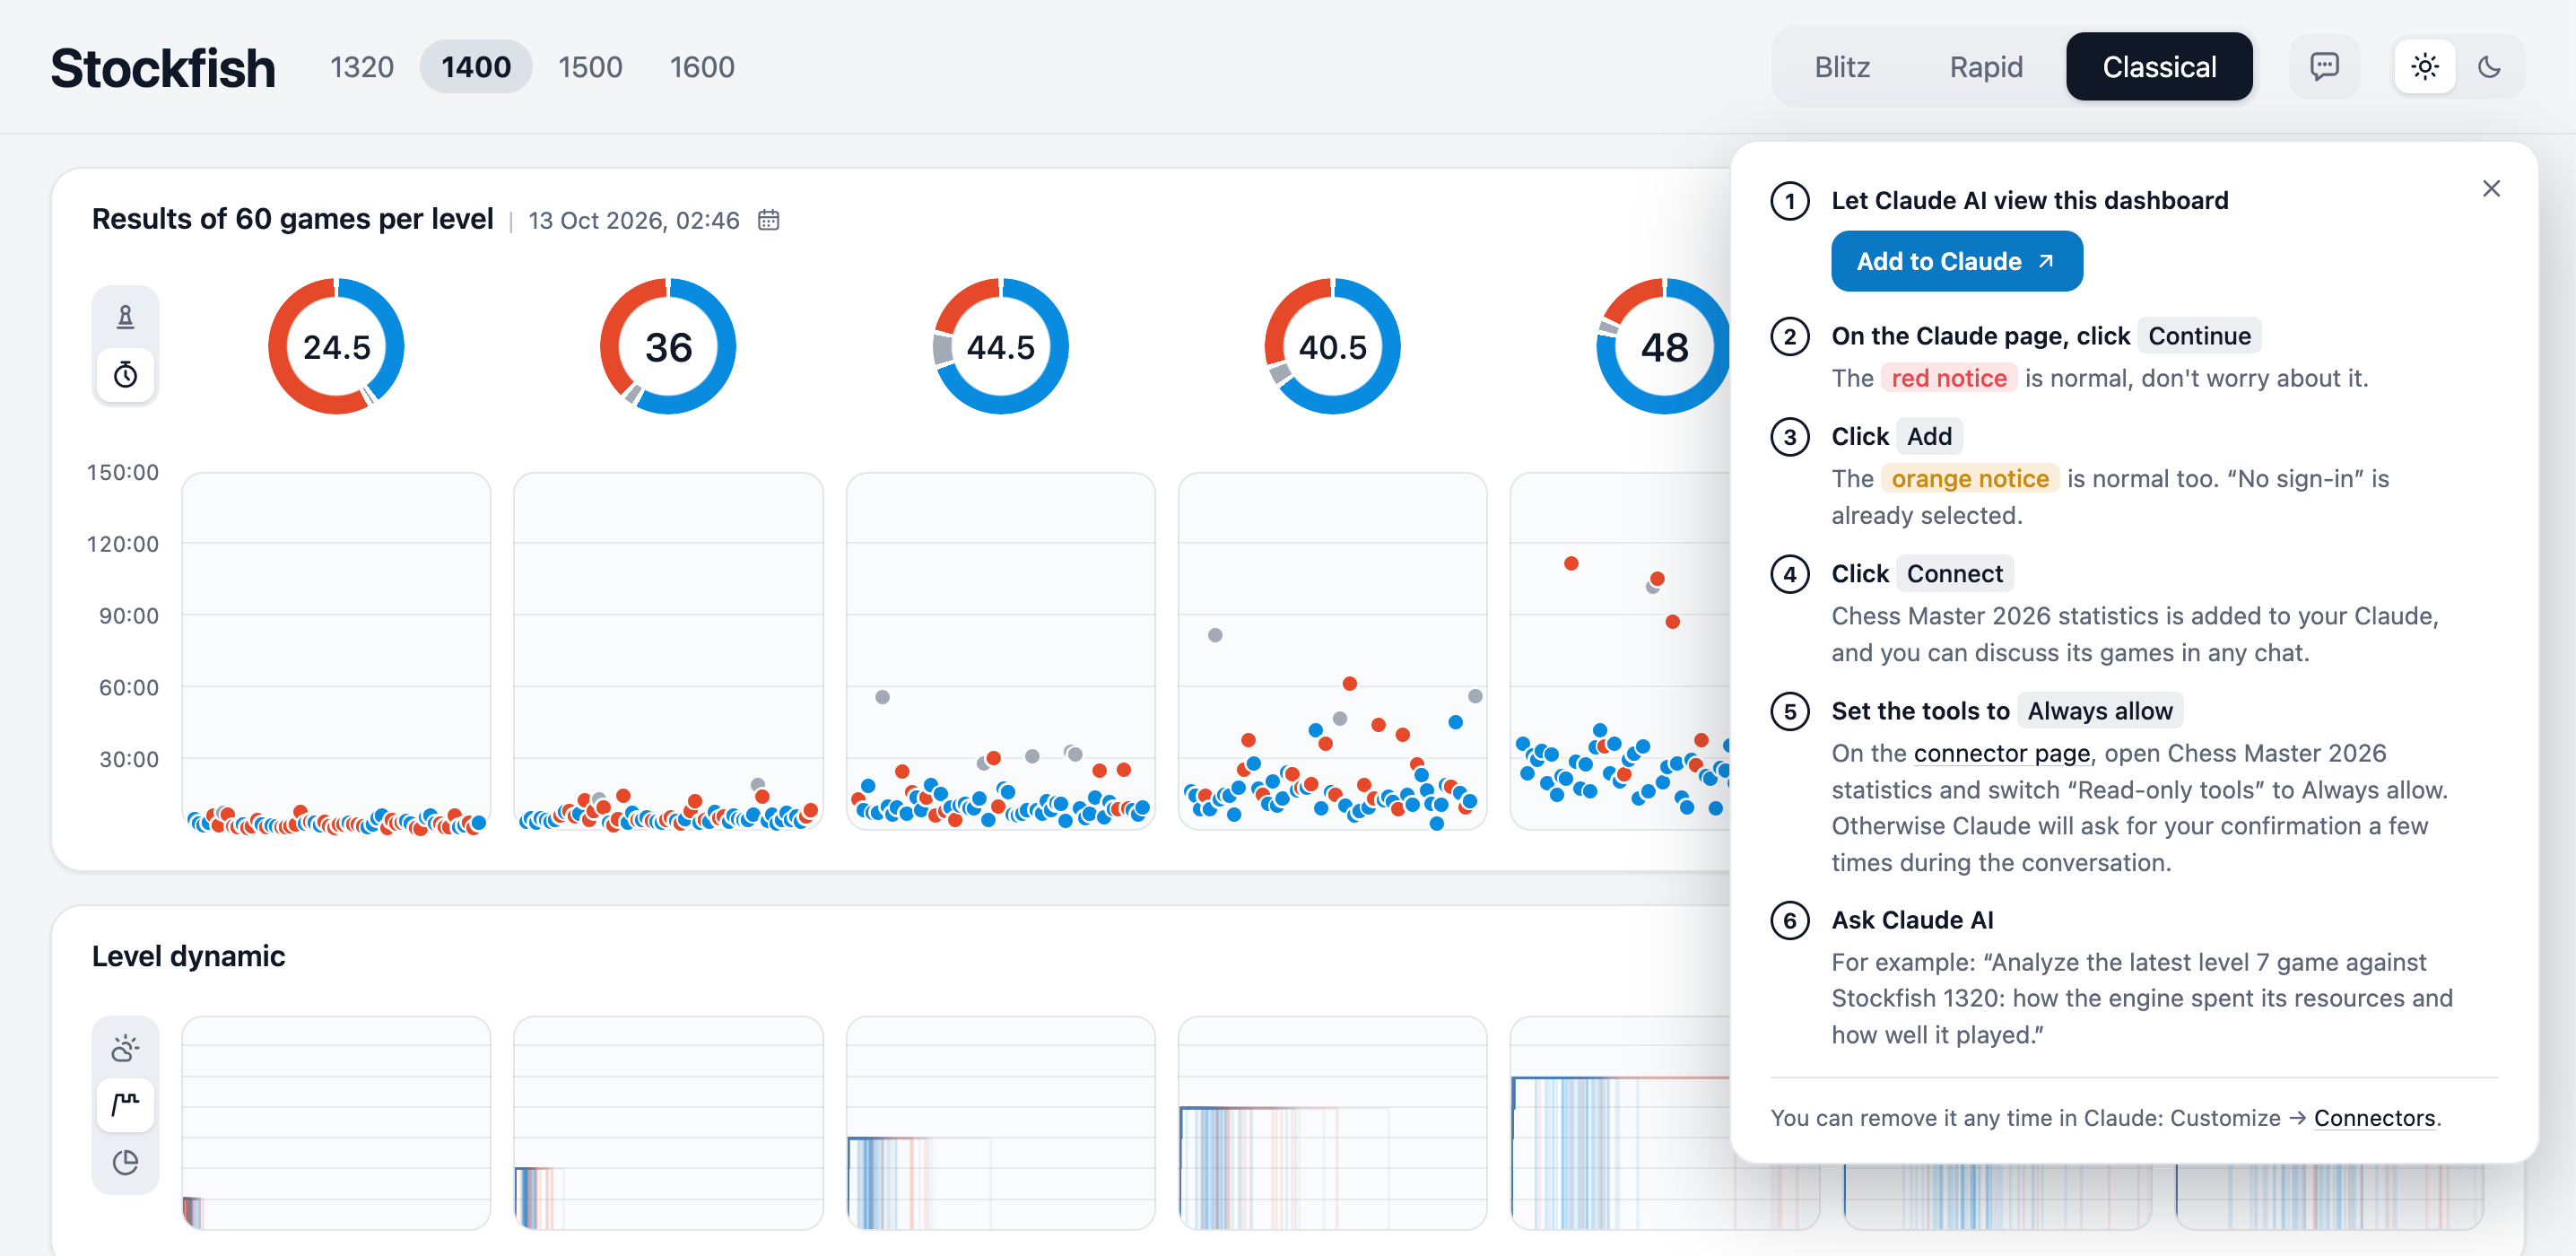Open the Connectors link in footer
2576x1256 pixels.
[2374, 1118]
